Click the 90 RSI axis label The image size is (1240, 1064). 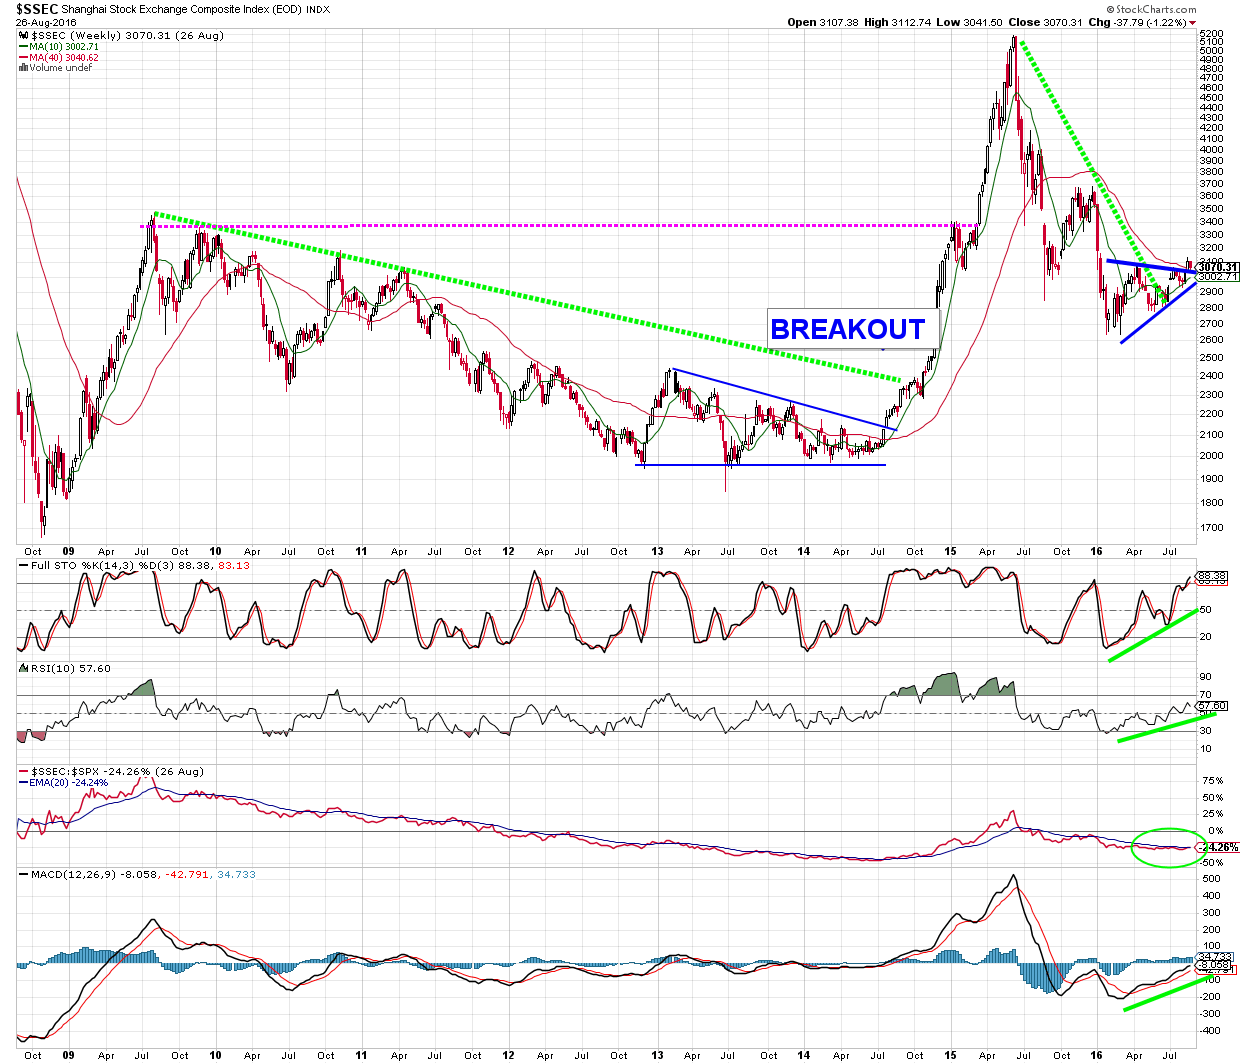pyautogui.click(x=1206, y=677)
